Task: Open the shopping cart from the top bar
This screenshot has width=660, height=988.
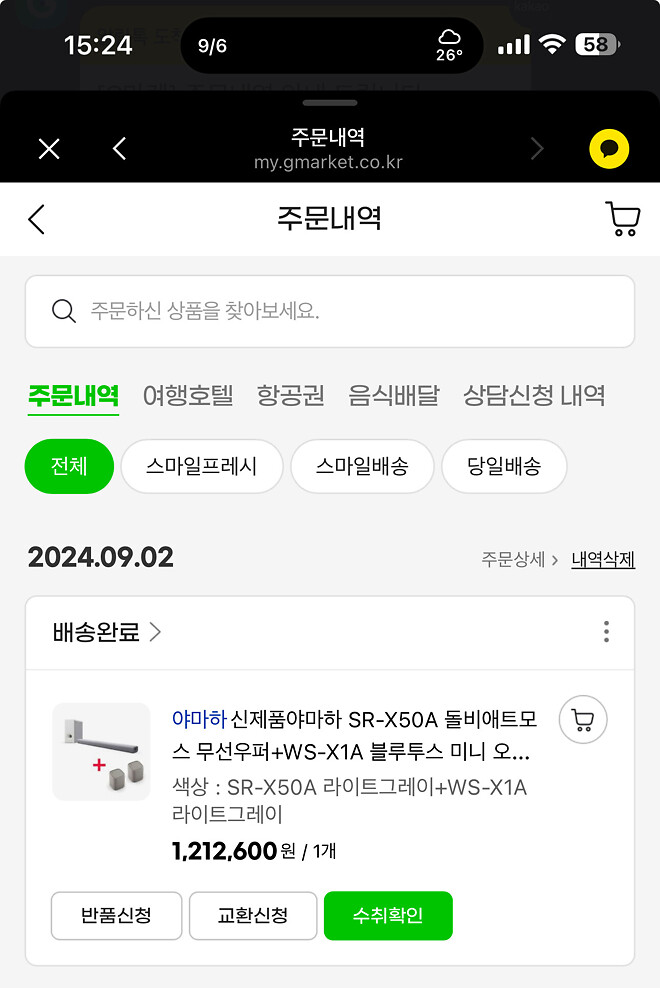Action: point(622,219)
